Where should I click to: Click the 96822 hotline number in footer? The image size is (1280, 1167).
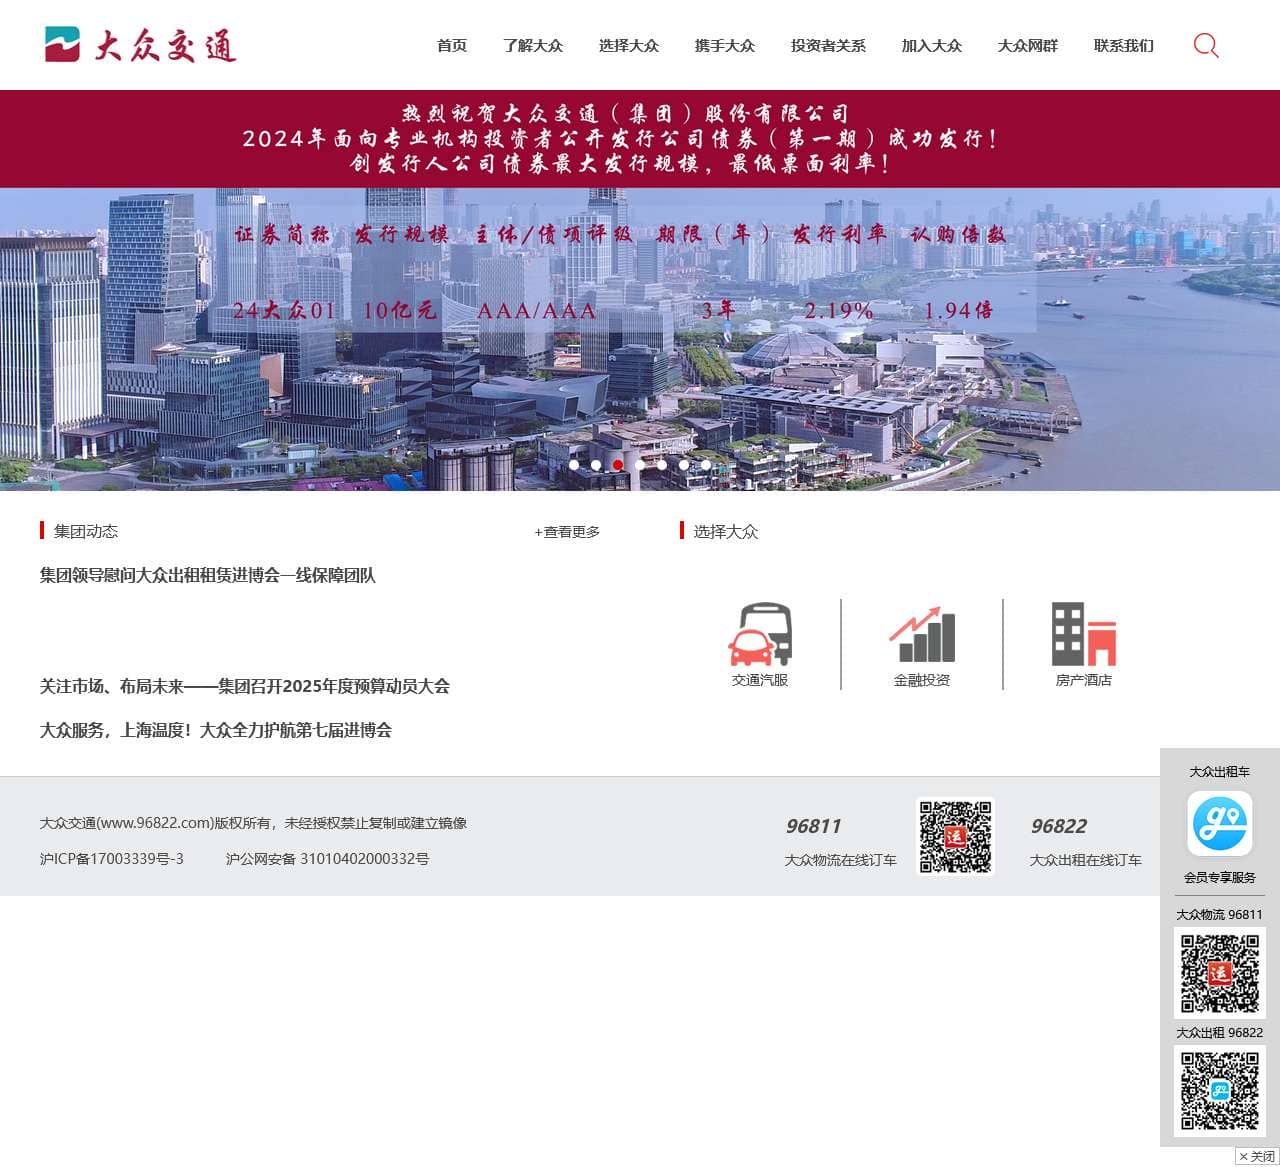pyautogui.click(x=1058, y=826)
